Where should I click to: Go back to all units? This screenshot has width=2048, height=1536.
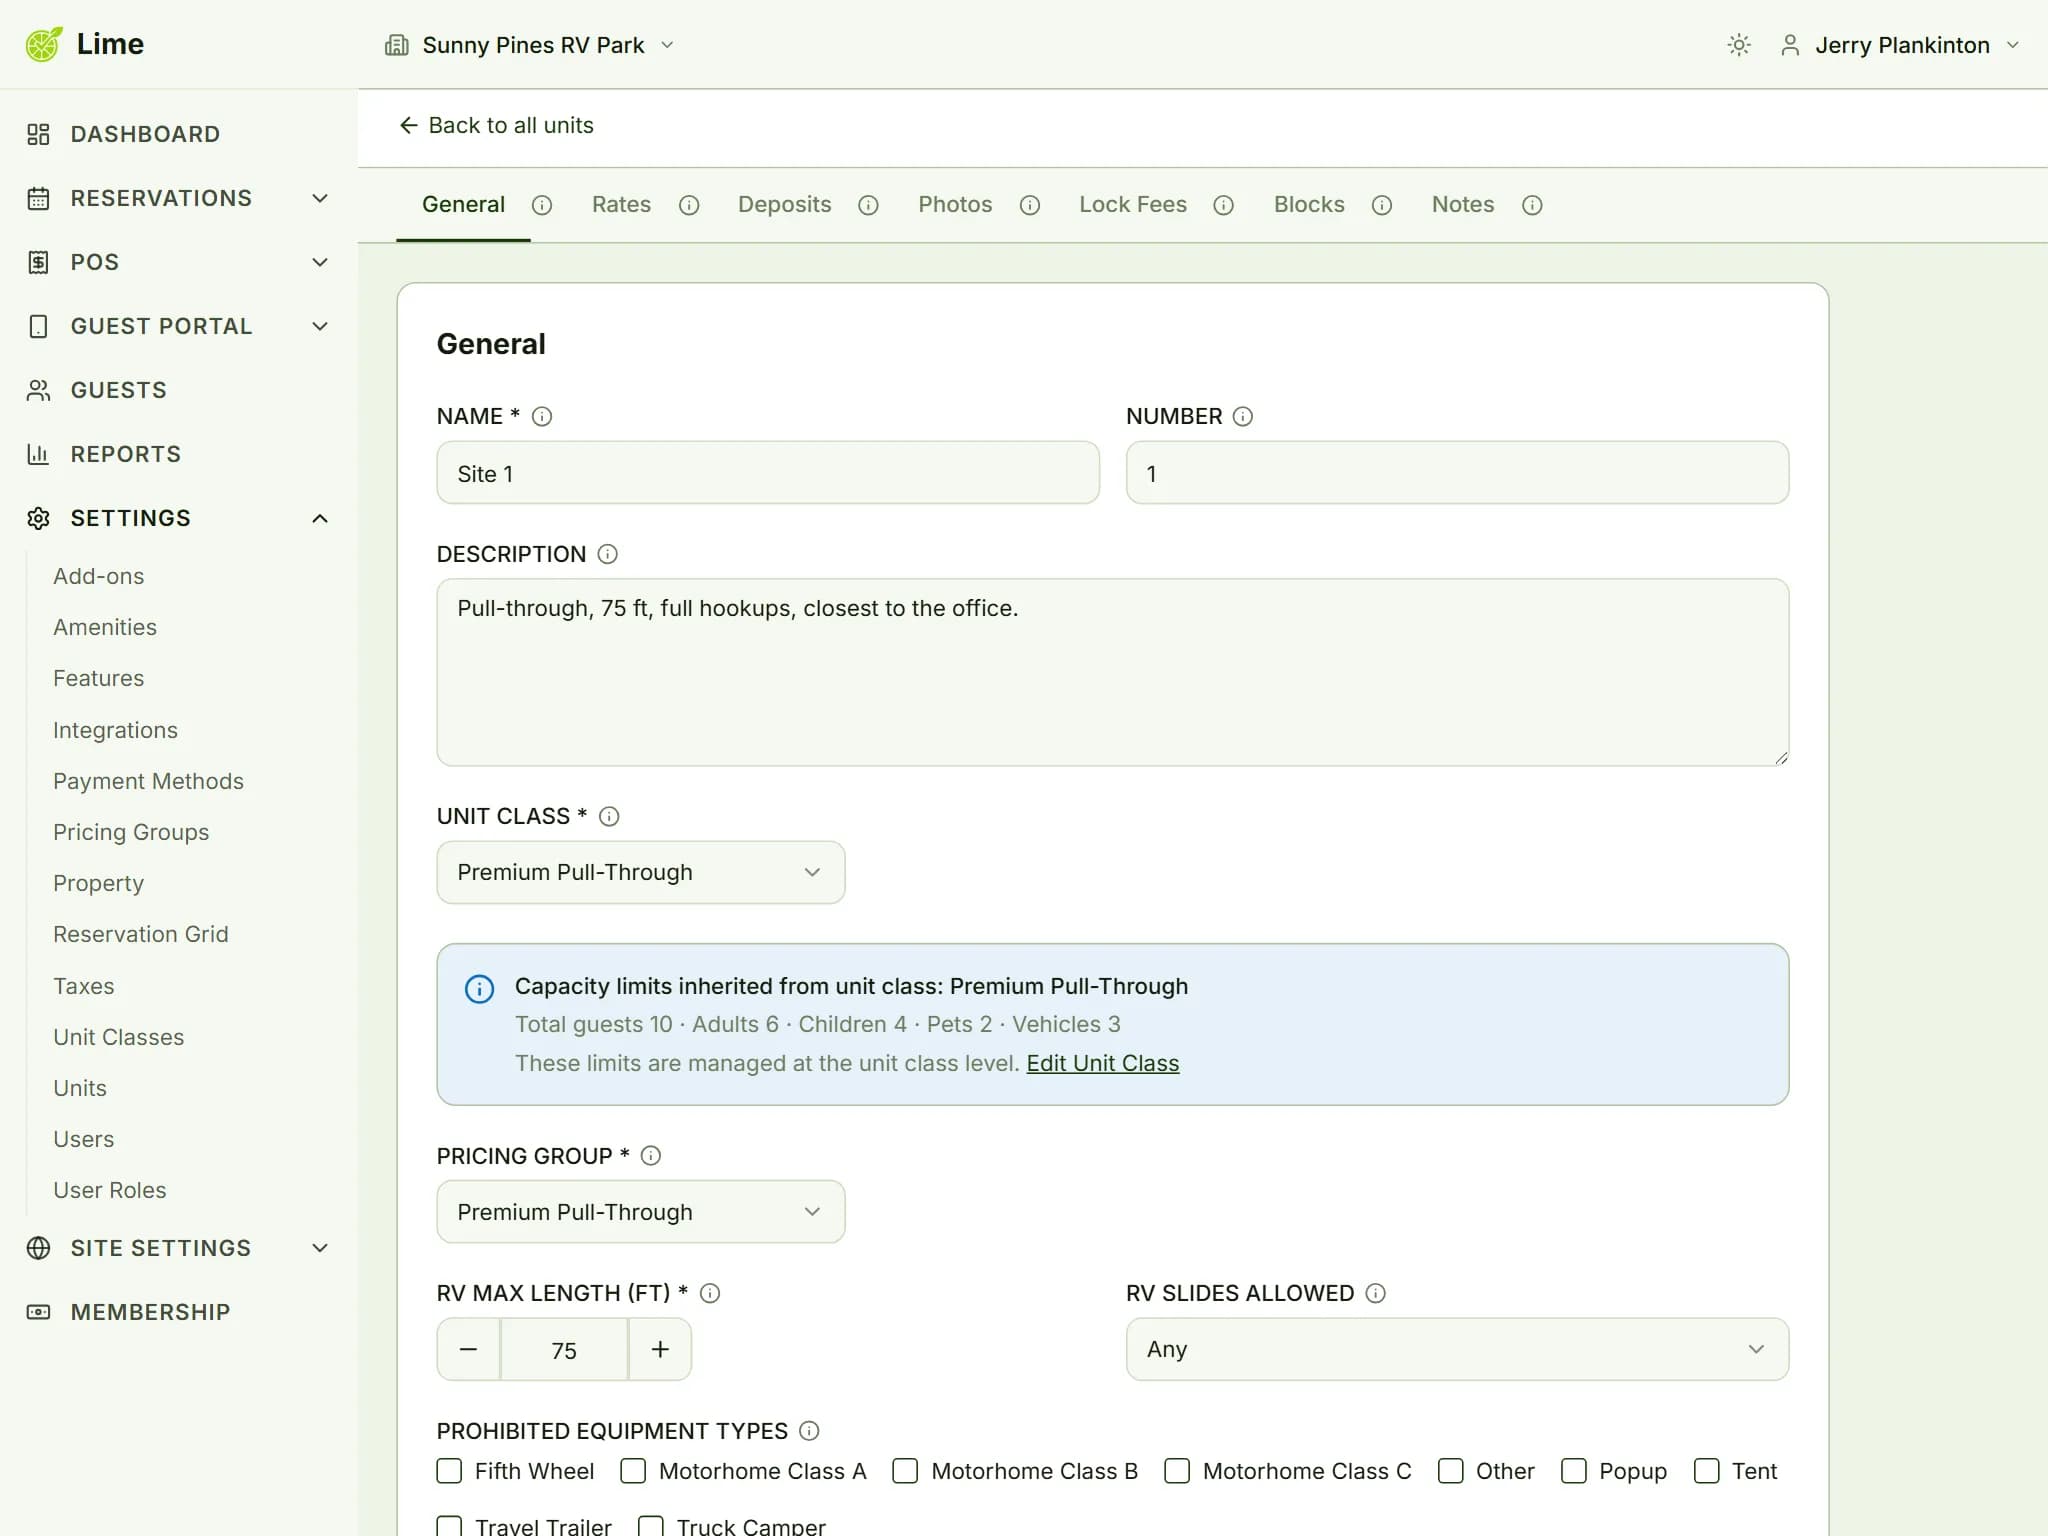pos(496,125)
